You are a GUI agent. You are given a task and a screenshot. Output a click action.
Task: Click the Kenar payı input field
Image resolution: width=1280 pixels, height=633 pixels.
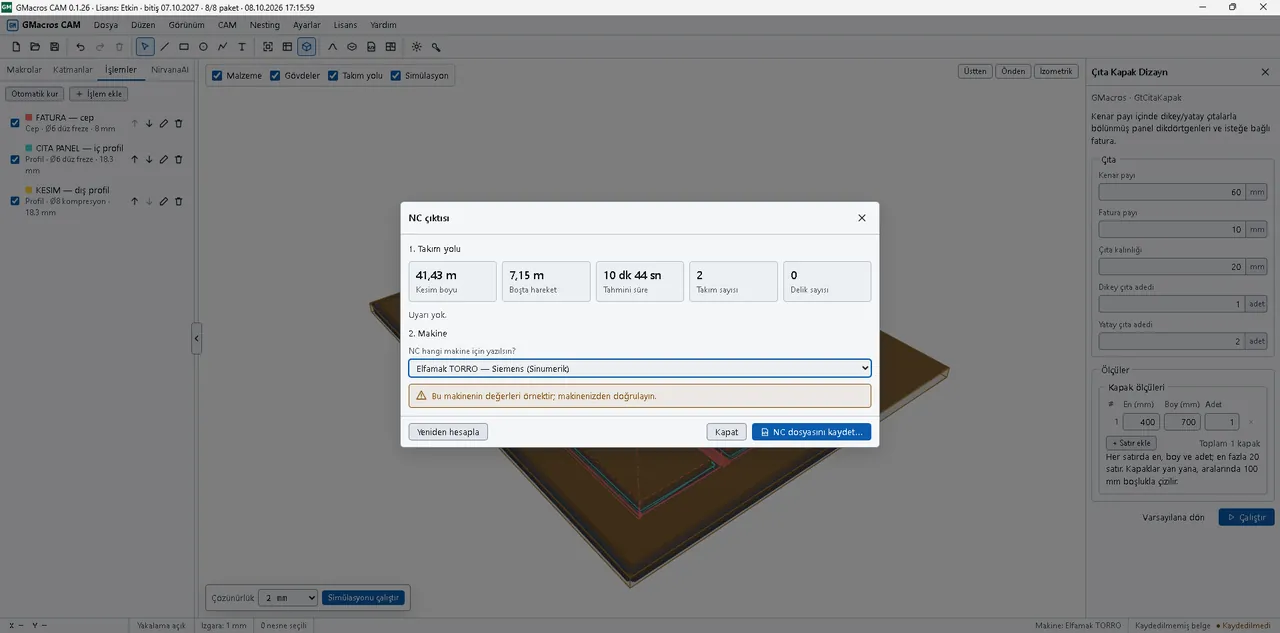tap(1171, 192)
